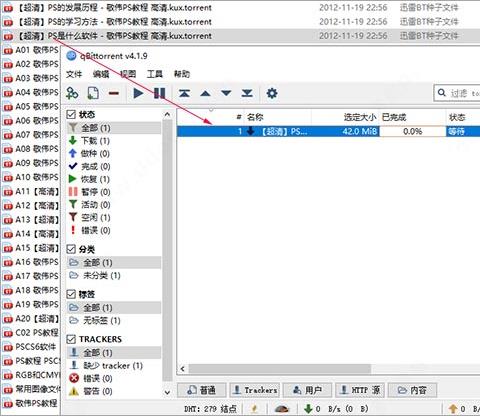Open options via the gear icon
Screen dimensions: 480x416
(x=272, y=93)
